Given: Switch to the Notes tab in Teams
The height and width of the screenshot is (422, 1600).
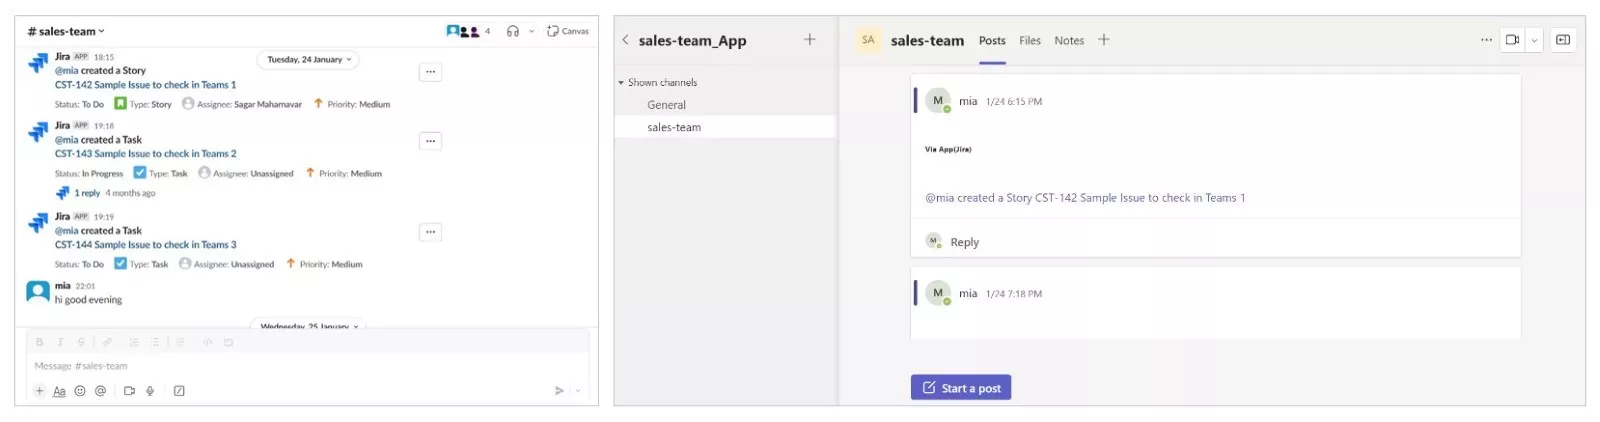Looking at the screenshot, I should pos(1069,41).
